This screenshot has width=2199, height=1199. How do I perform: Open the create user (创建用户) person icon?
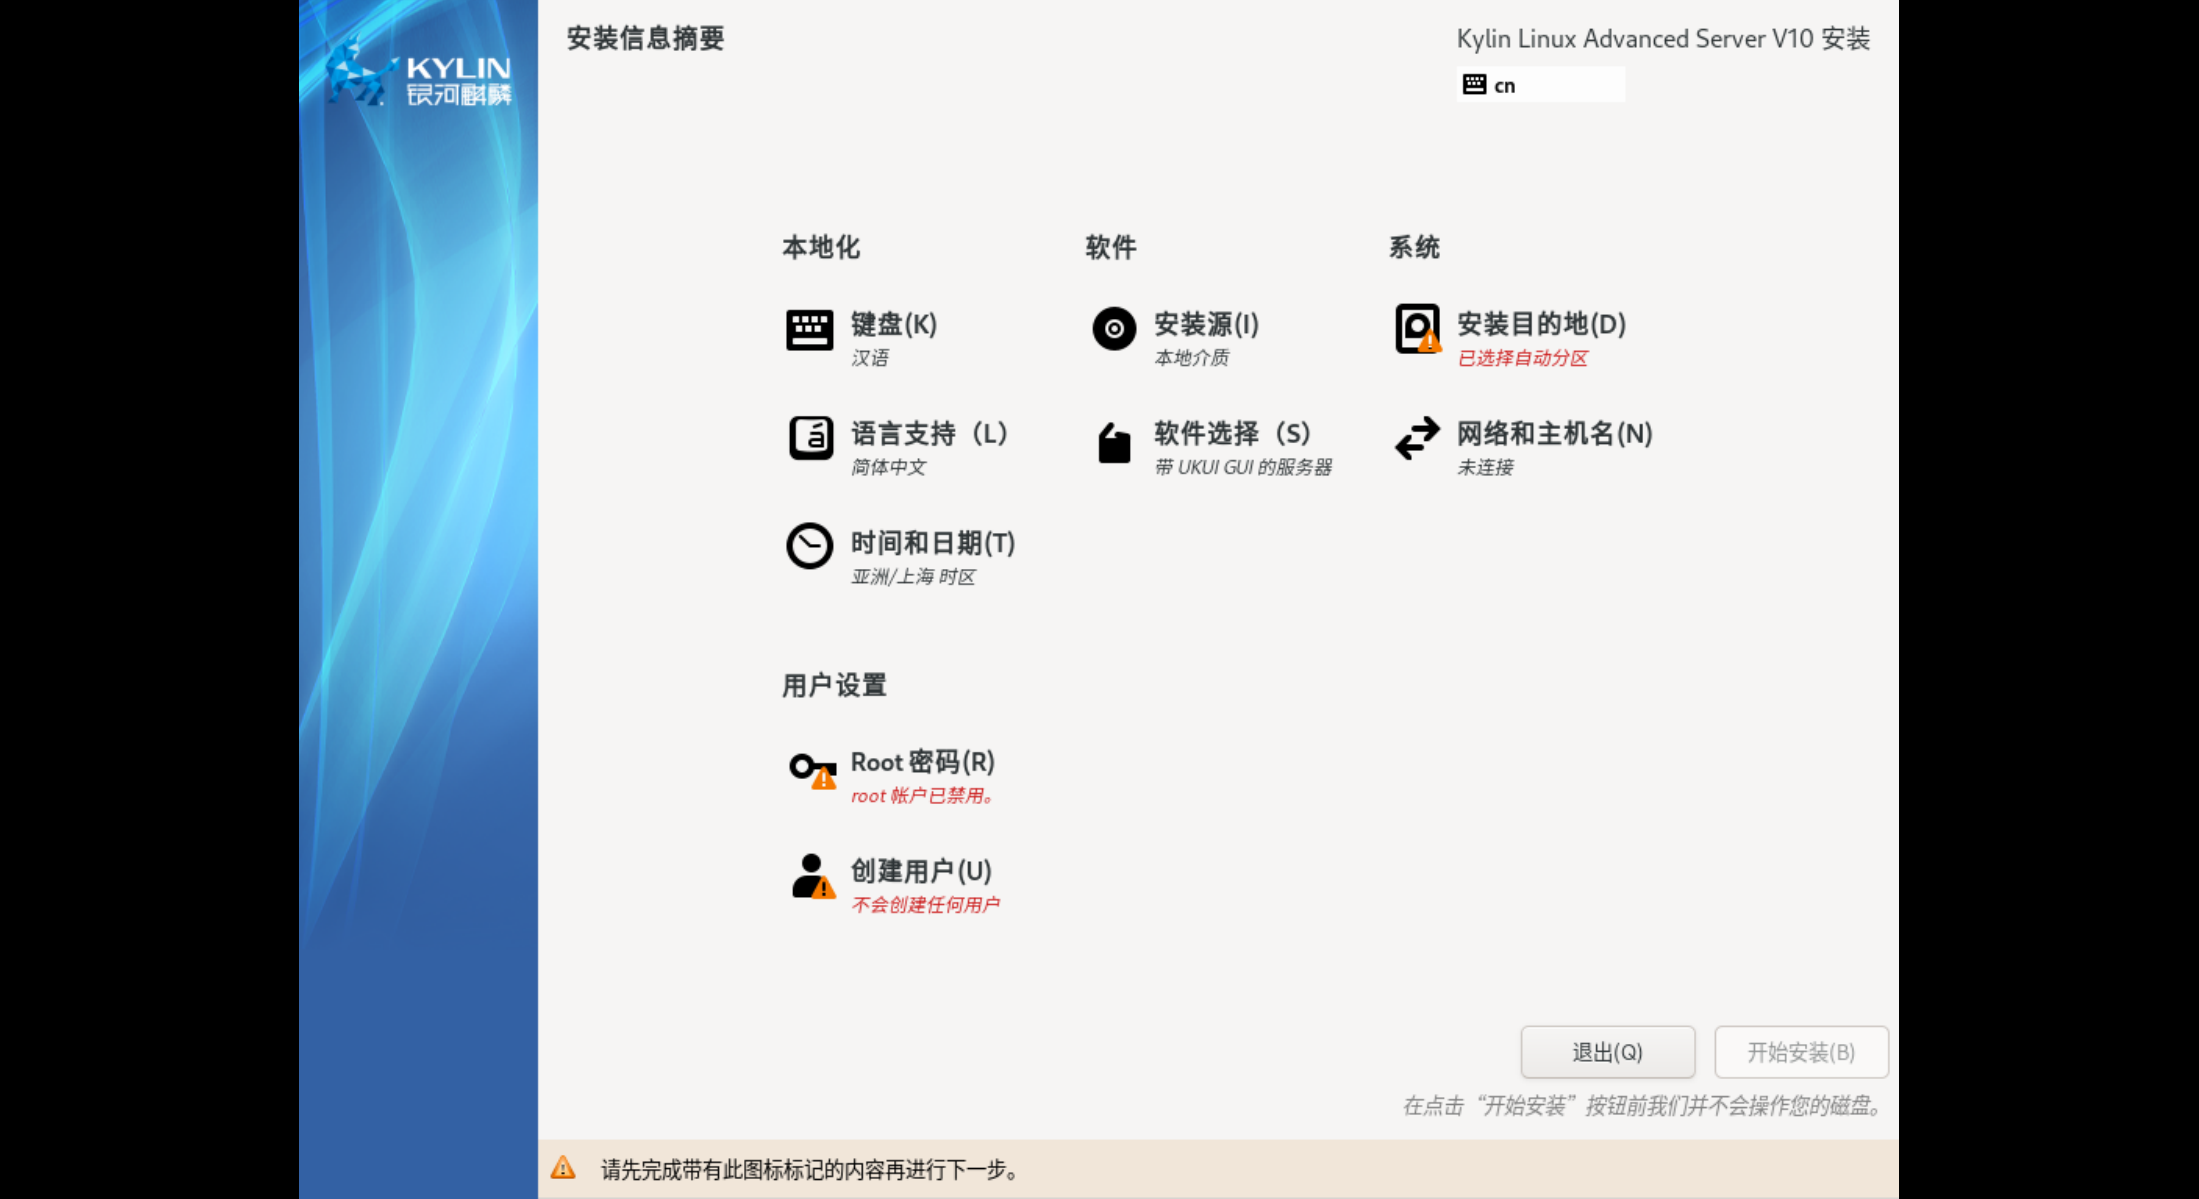pyautogui.click(x=813, y=876)
